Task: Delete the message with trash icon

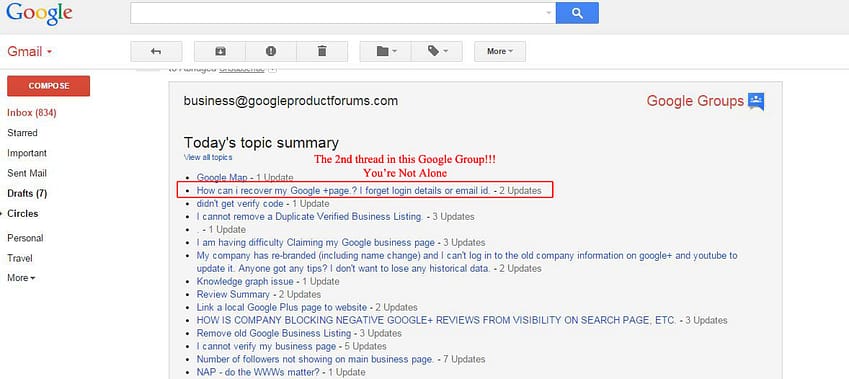Action: click(322, 51)
